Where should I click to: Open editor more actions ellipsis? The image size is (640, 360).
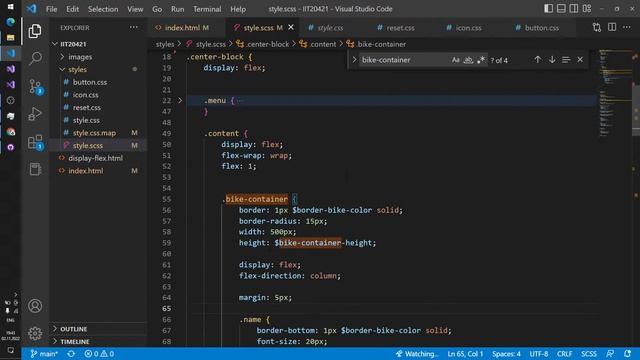click(x=627, y=27)
